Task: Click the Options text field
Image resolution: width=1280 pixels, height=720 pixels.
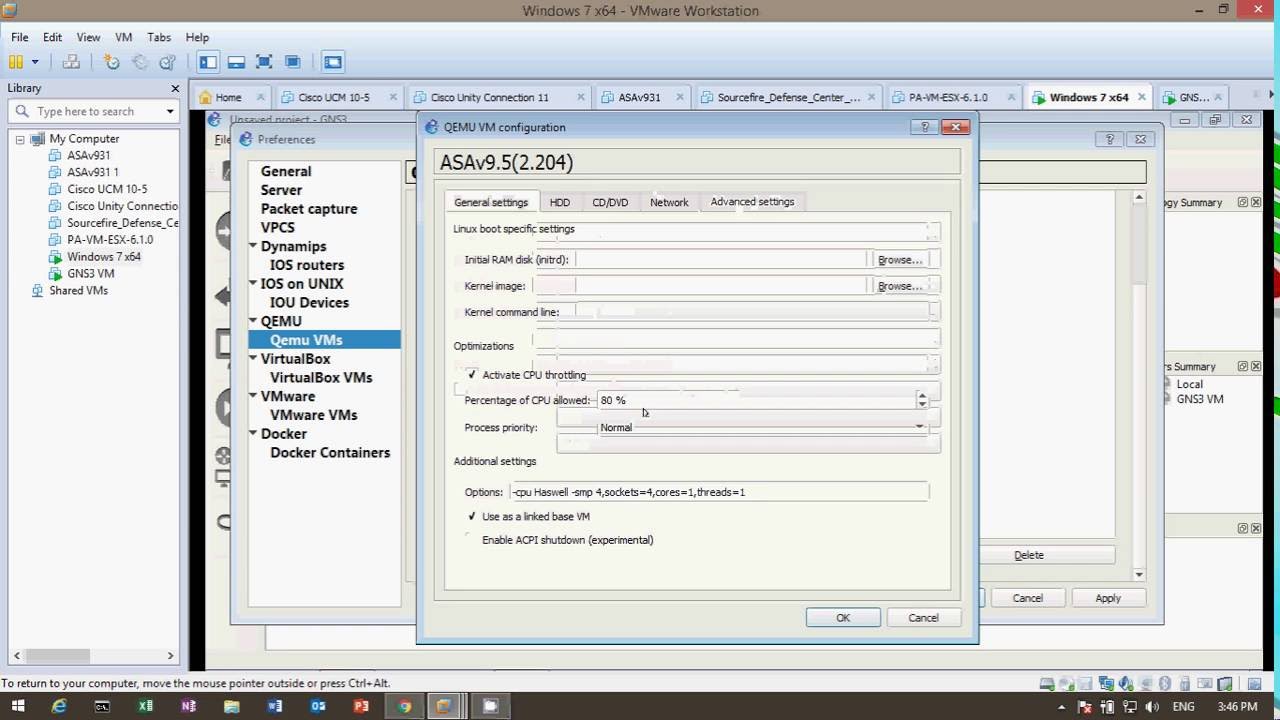Action: 719,492
